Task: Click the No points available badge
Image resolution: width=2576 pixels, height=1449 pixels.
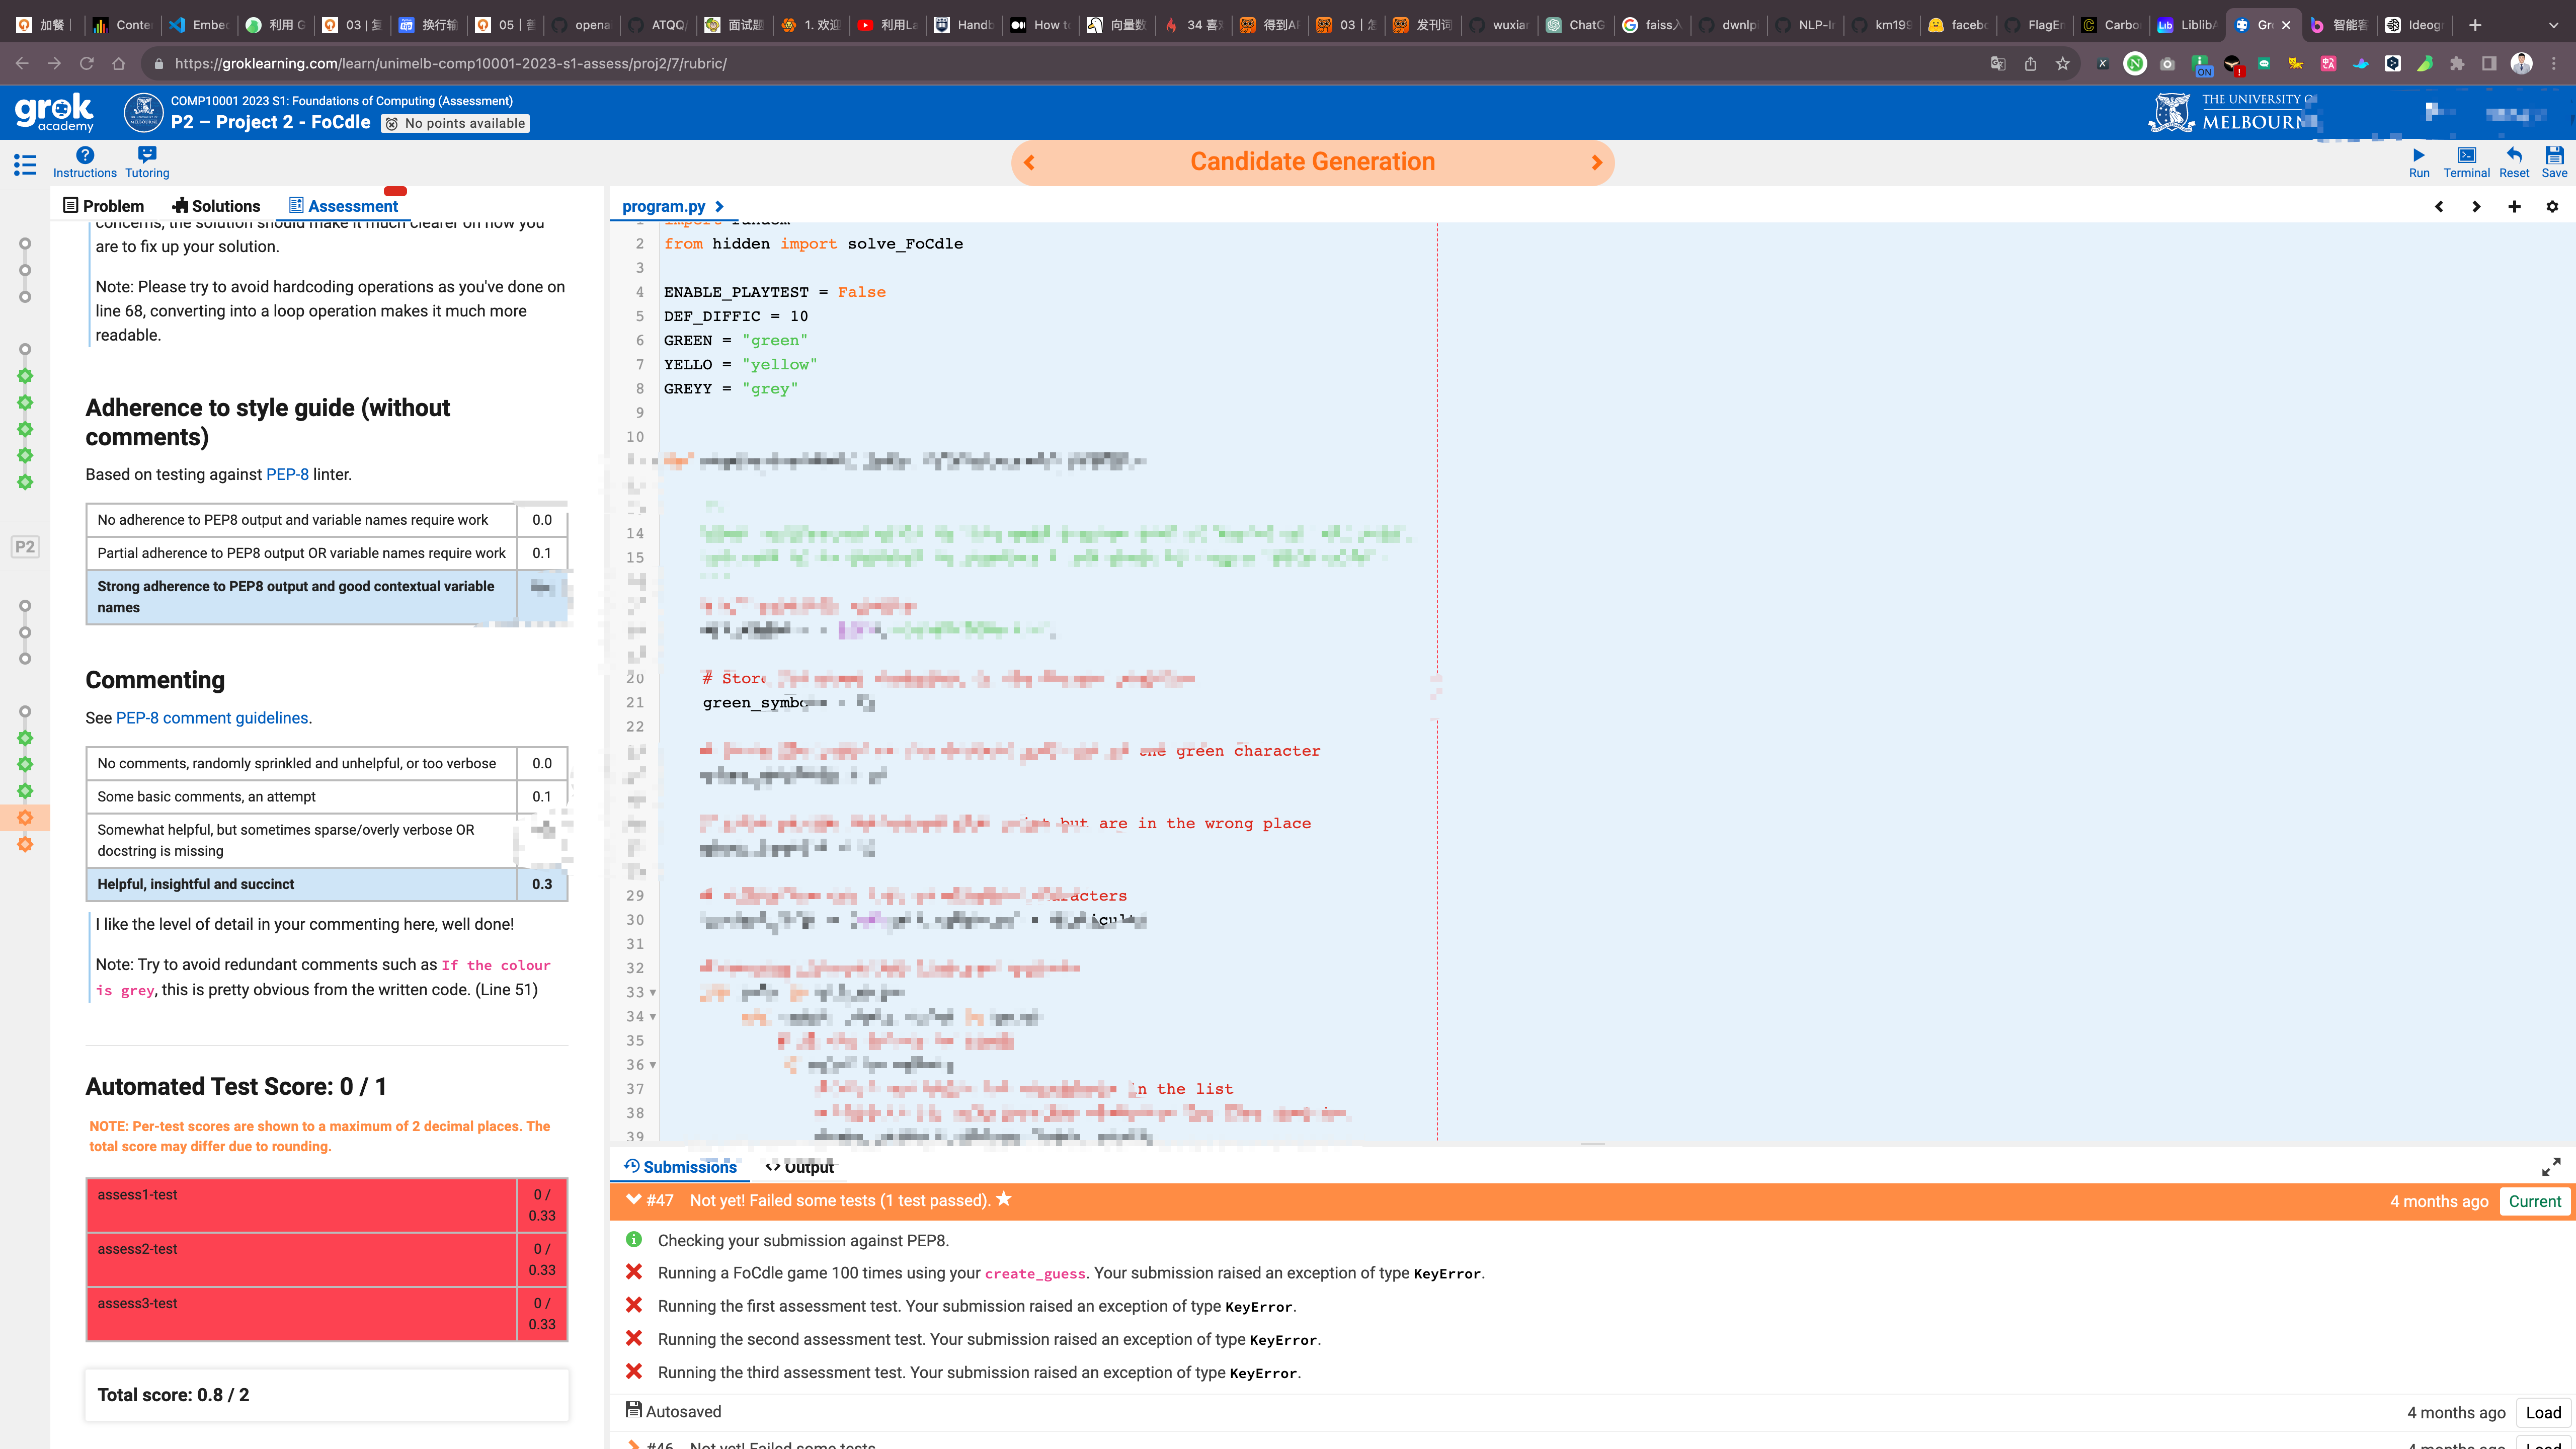Action: (x=456, y=123)
